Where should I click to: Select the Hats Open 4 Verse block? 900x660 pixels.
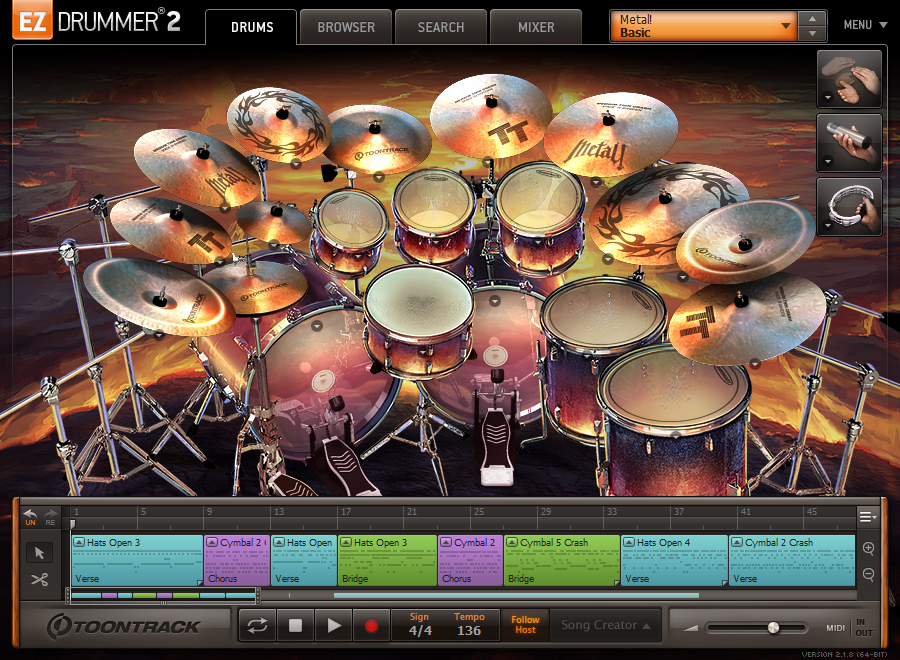(674, 561)
